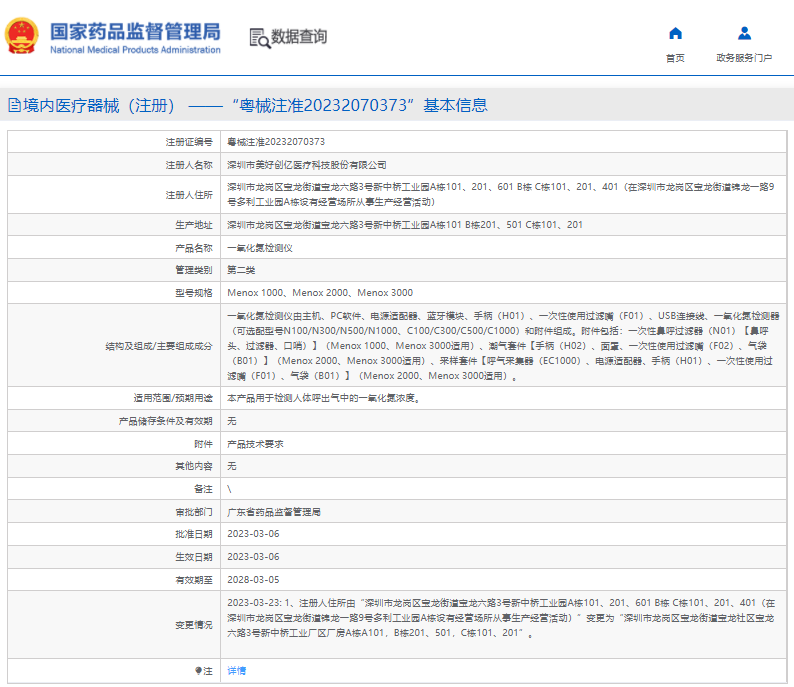Select intended use text 本产品用于检测人体呼出气中的一氧化氮浓度

click(x=324, y=398)
